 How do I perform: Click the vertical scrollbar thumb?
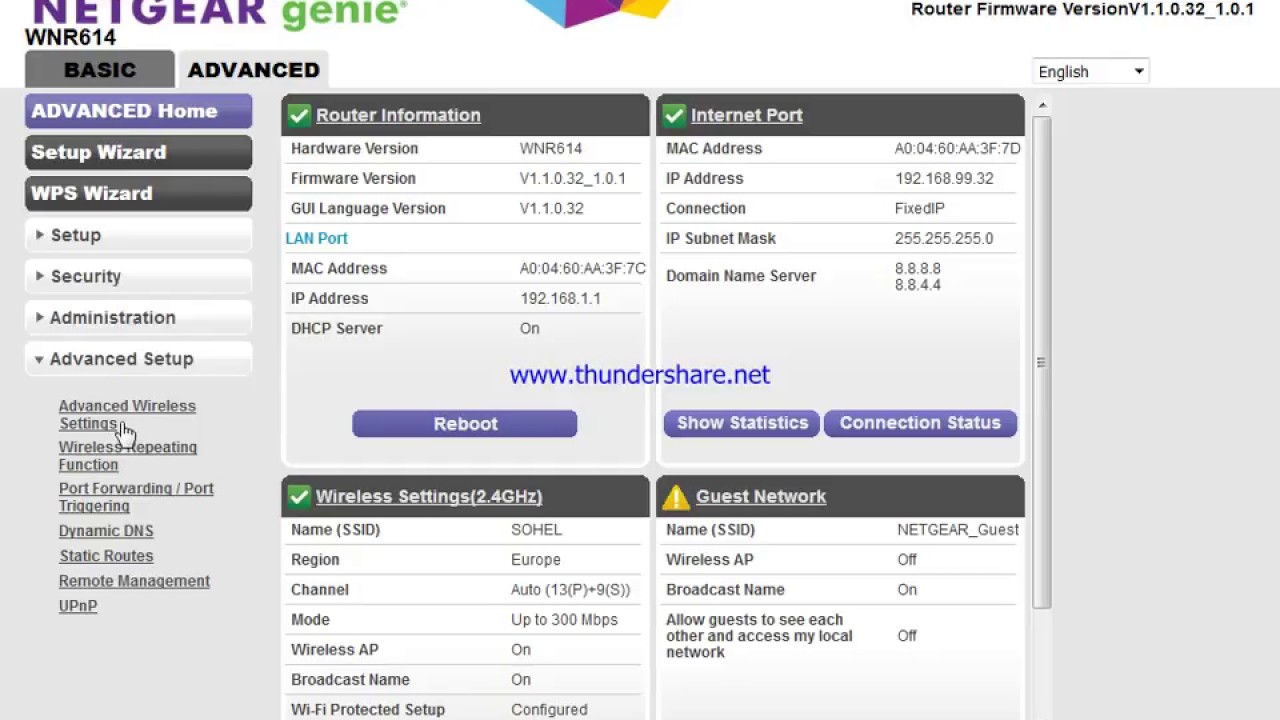[1042, 362]
